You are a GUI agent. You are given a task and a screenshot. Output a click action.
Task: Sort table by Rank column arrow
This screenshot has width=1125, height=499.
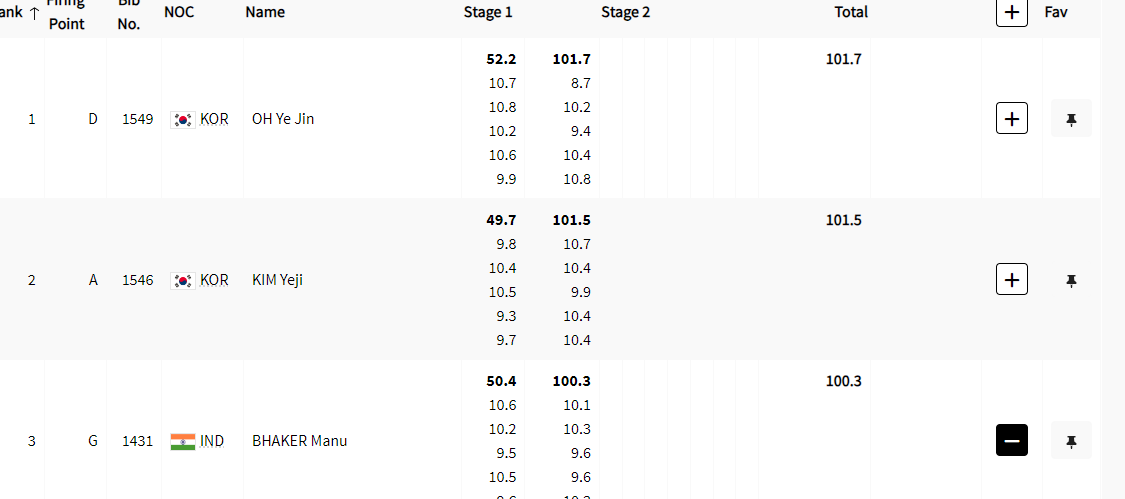[x=33, y=12]
